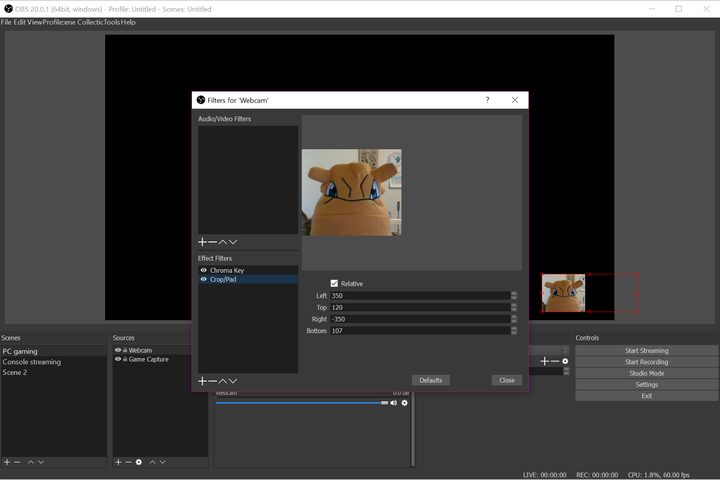Click the Bottom crop value stepper
Screen dimensions: 720x480
point(514,330)
